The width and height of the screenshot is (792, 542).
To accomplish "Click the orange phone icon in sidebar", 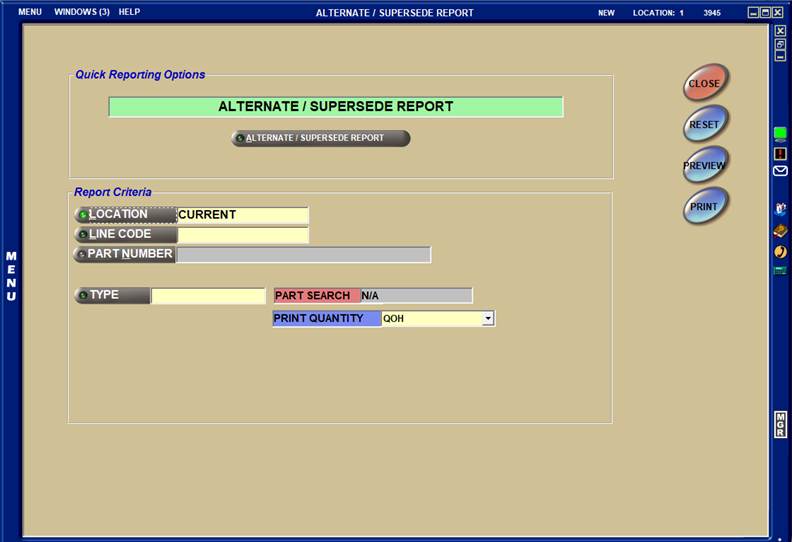I will pyautogui.click(x=781, y=251).
